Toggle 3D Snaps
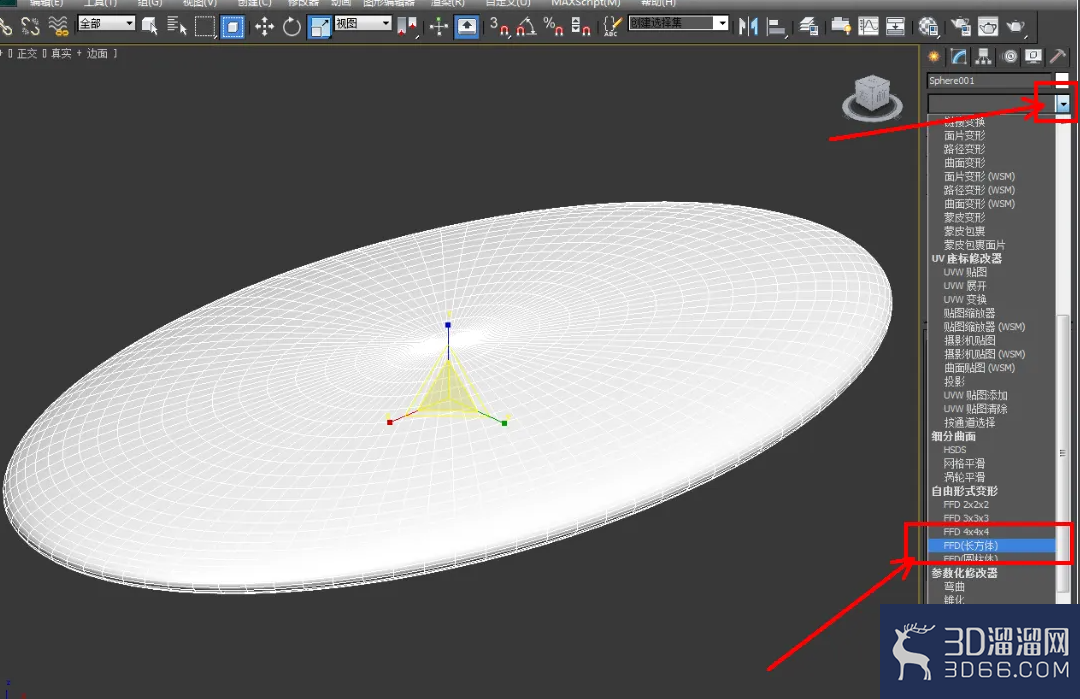Screen dimensions: 1080x699 499,27
